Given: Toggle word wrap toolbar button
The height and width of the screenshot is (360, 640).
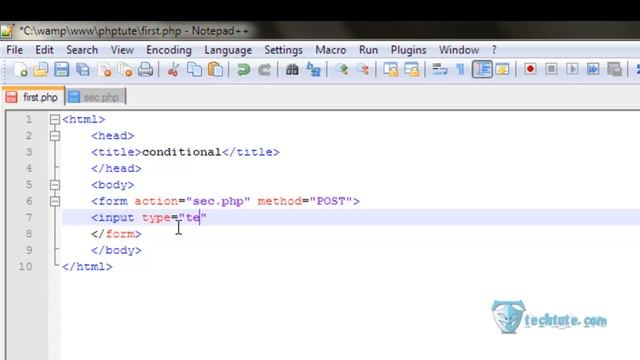Looking at the screenshot, I should point(440,70).
